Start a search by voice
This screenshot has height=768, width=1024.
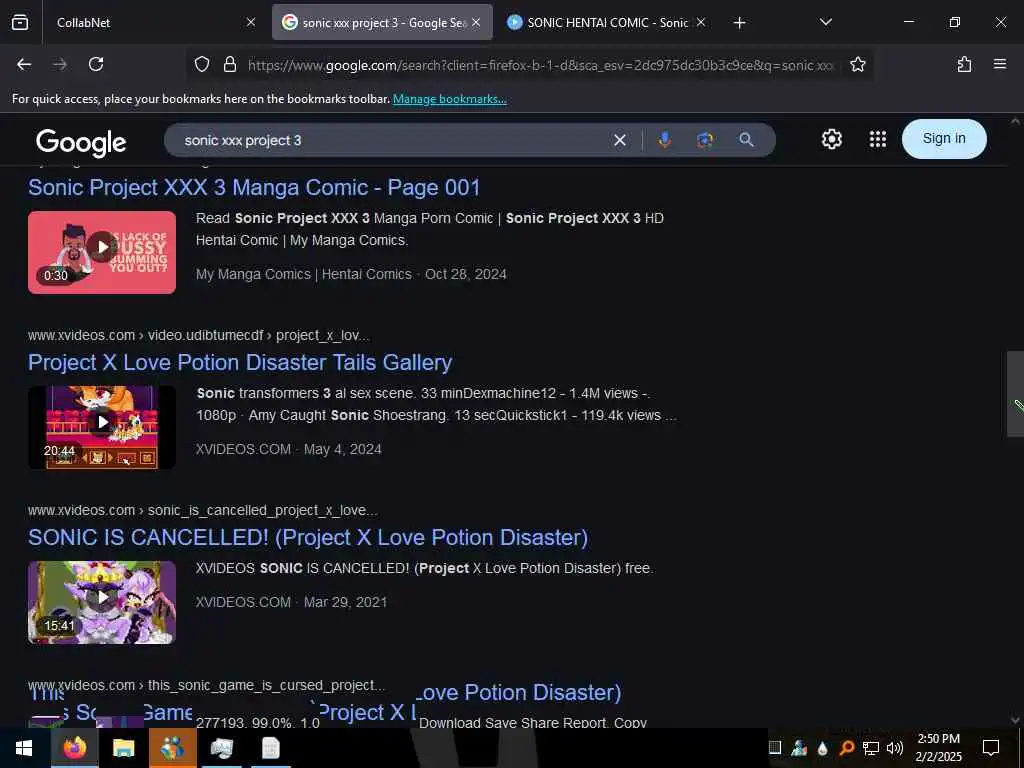[665, 140]
